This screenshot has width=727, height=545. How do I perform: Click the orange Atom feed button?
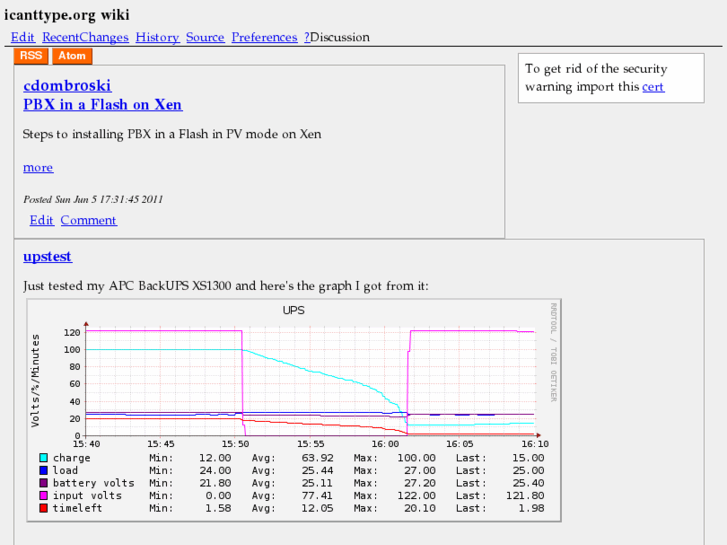[x=72, y=56]
